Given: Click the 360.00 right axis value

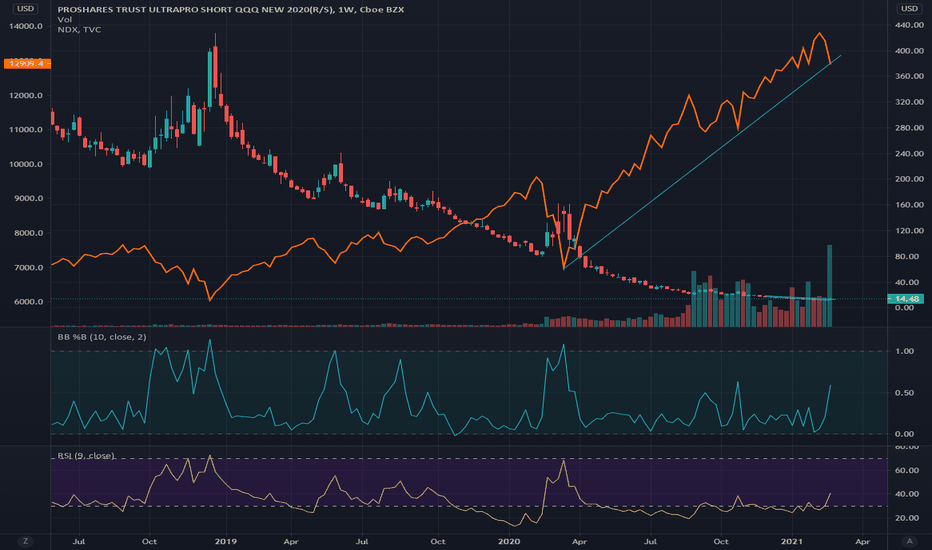Looking at the screenshot, I should (x=909, y=76).
